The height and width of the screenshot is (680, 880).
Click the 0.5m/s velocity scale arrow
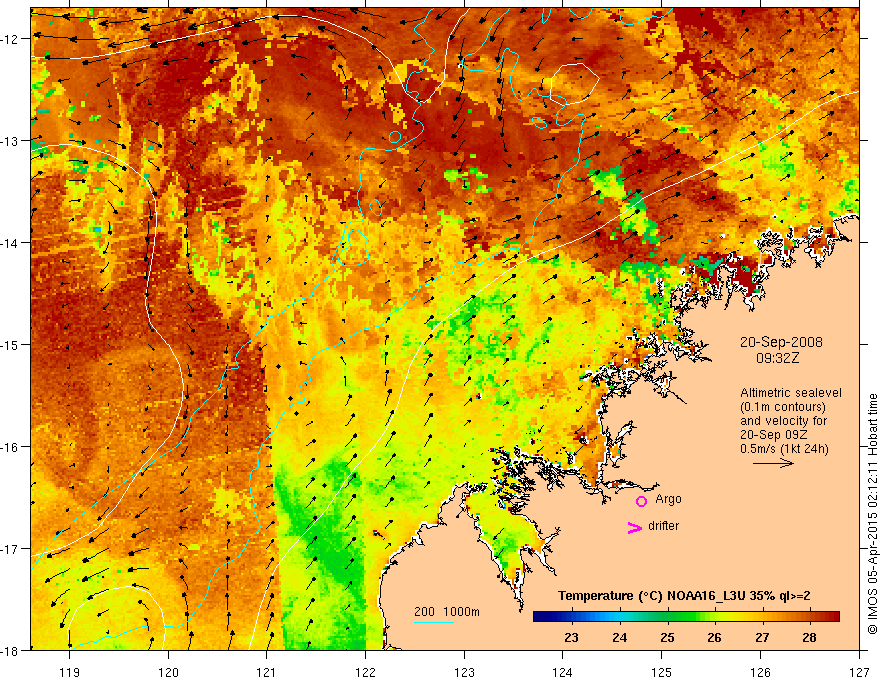[773, 463]
